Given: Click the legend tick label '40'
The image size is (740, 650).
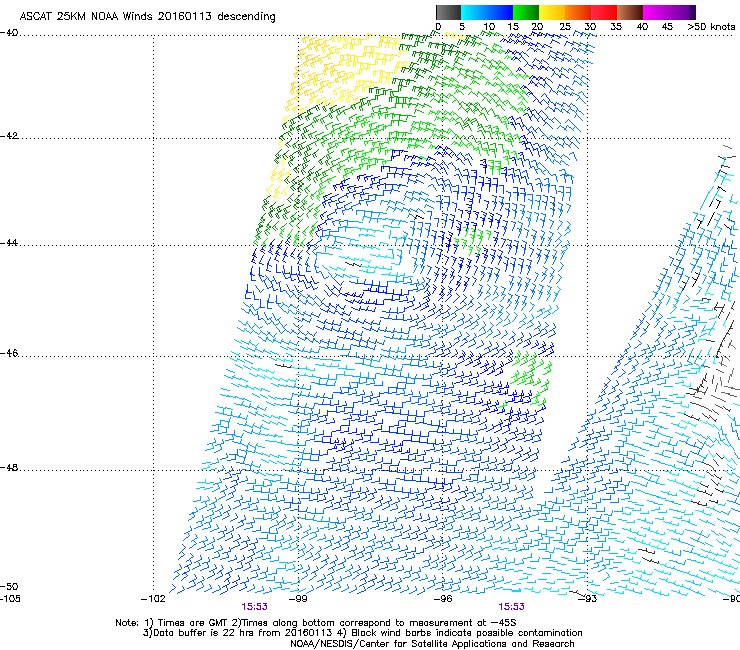Looking at the screenshot, I should [x=642, y=27].
